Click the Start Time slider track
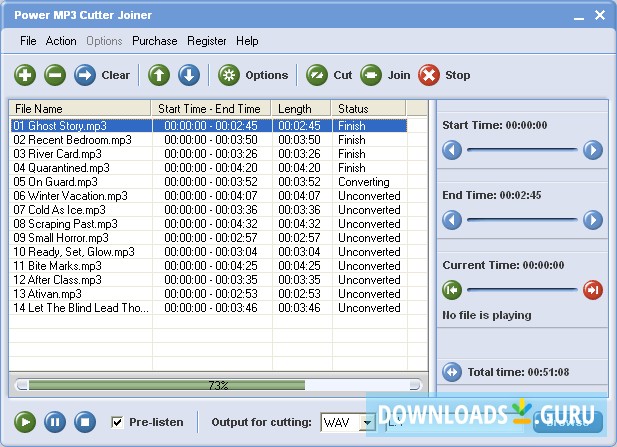This screenshot has height=447, width=617. click(x=522, y=150)
